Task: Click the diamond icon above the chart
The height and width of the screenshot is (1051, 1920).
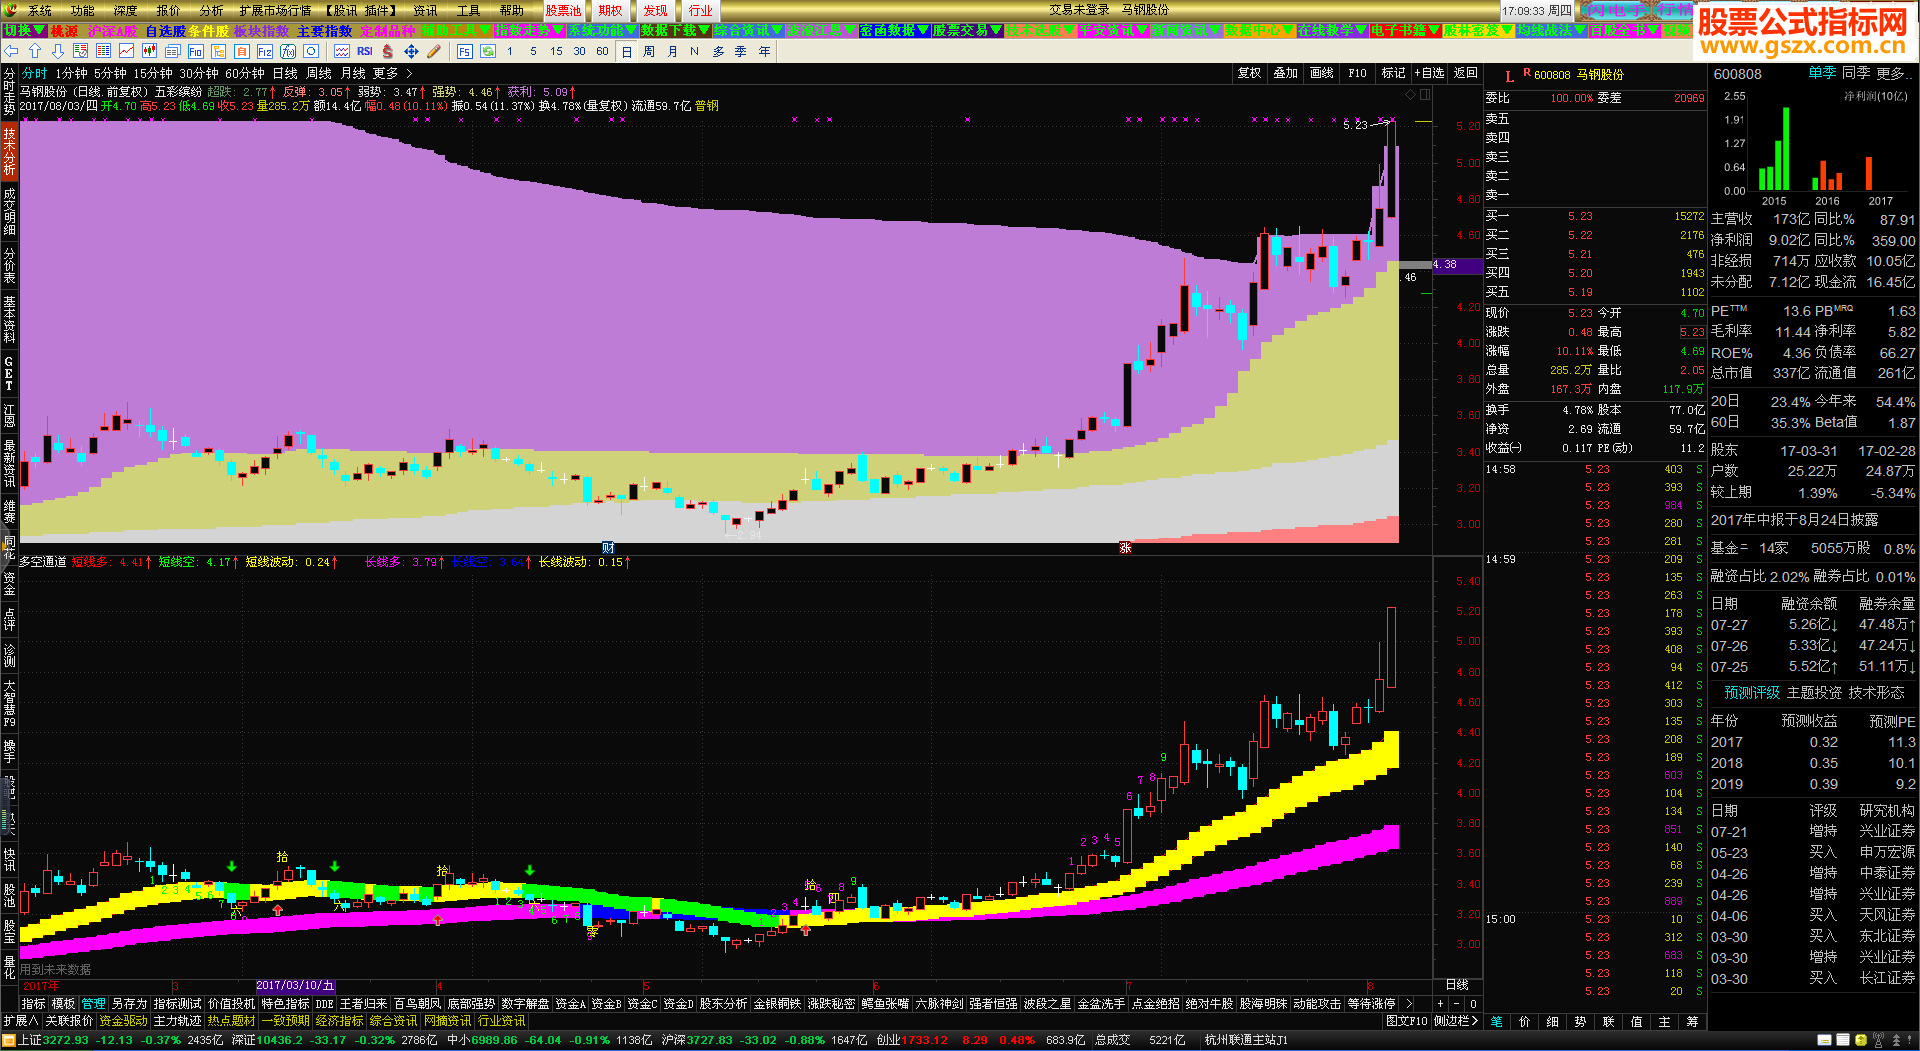Action: point(1411,94)
